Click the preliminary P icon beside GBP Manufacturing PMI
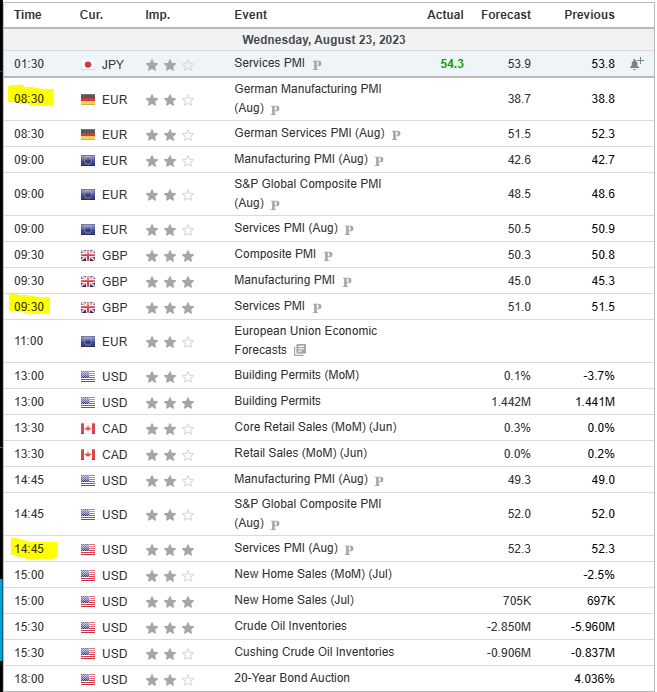657x692 pixels. [x=347, y=281]
